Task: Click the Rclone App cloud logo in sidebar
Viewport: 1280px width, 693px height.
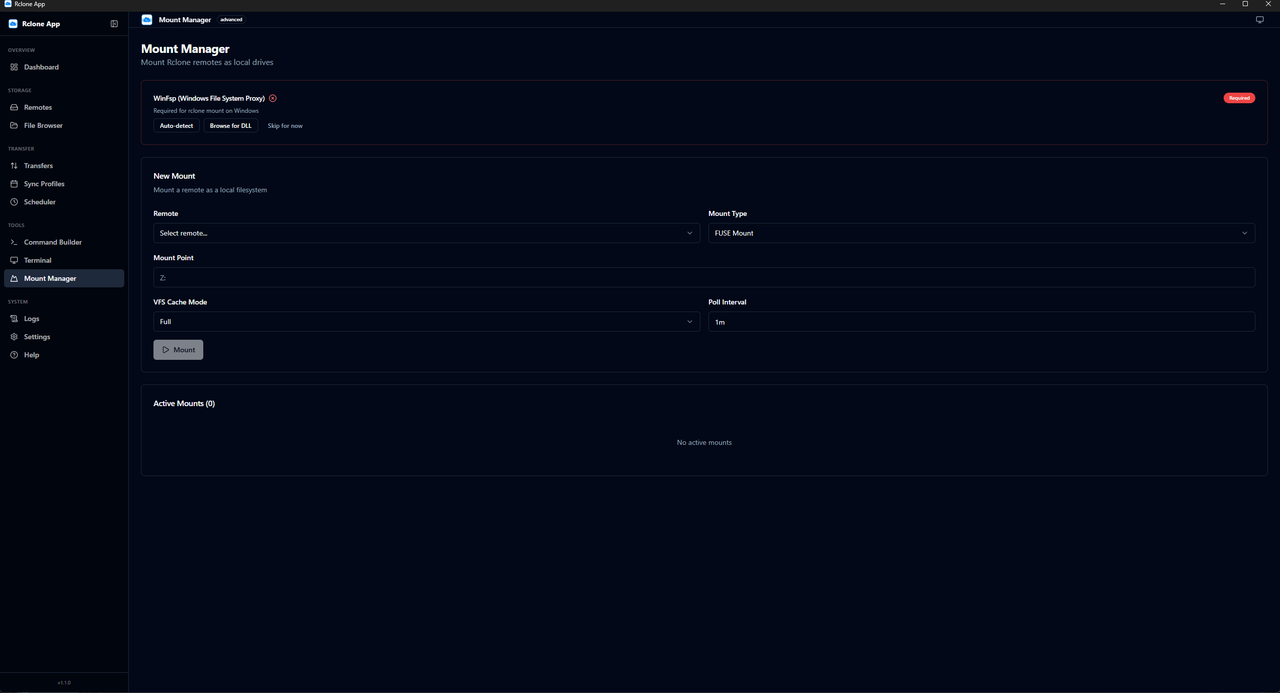Action: coord(13,24)
